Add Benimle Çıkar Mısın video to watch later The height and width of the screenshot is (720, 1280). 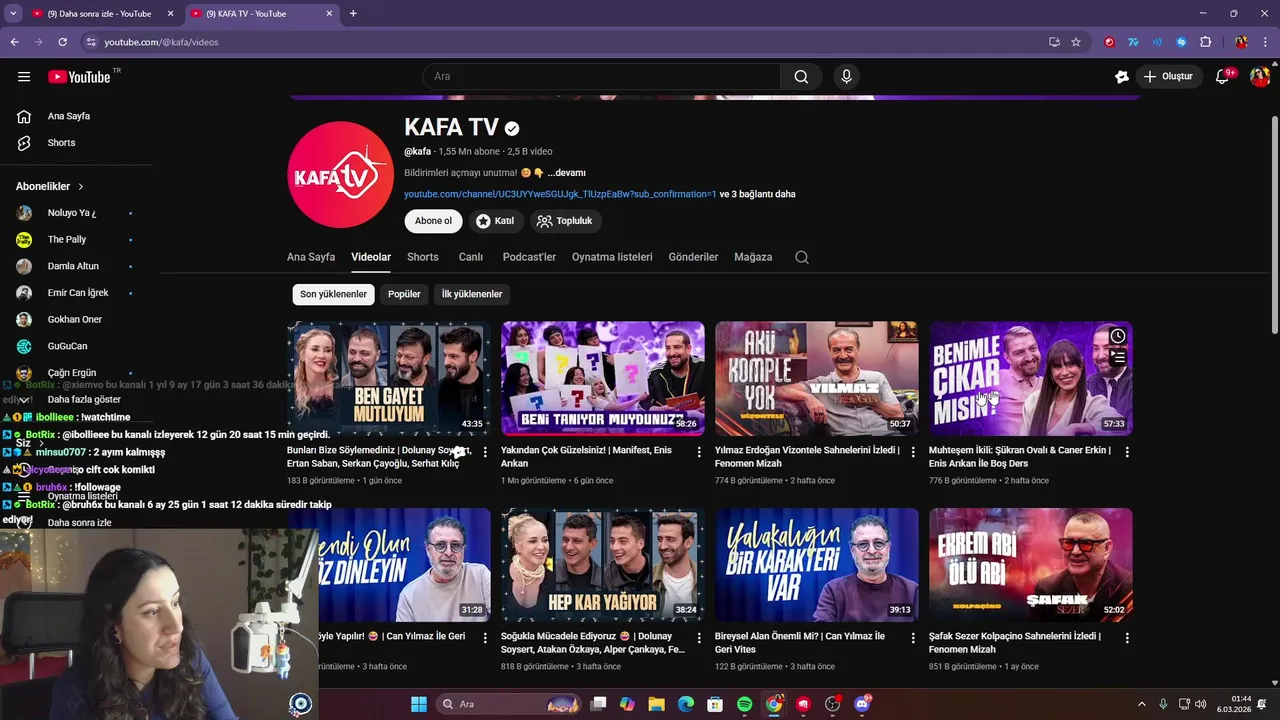pyautogui.click(x=1118, y=336)
